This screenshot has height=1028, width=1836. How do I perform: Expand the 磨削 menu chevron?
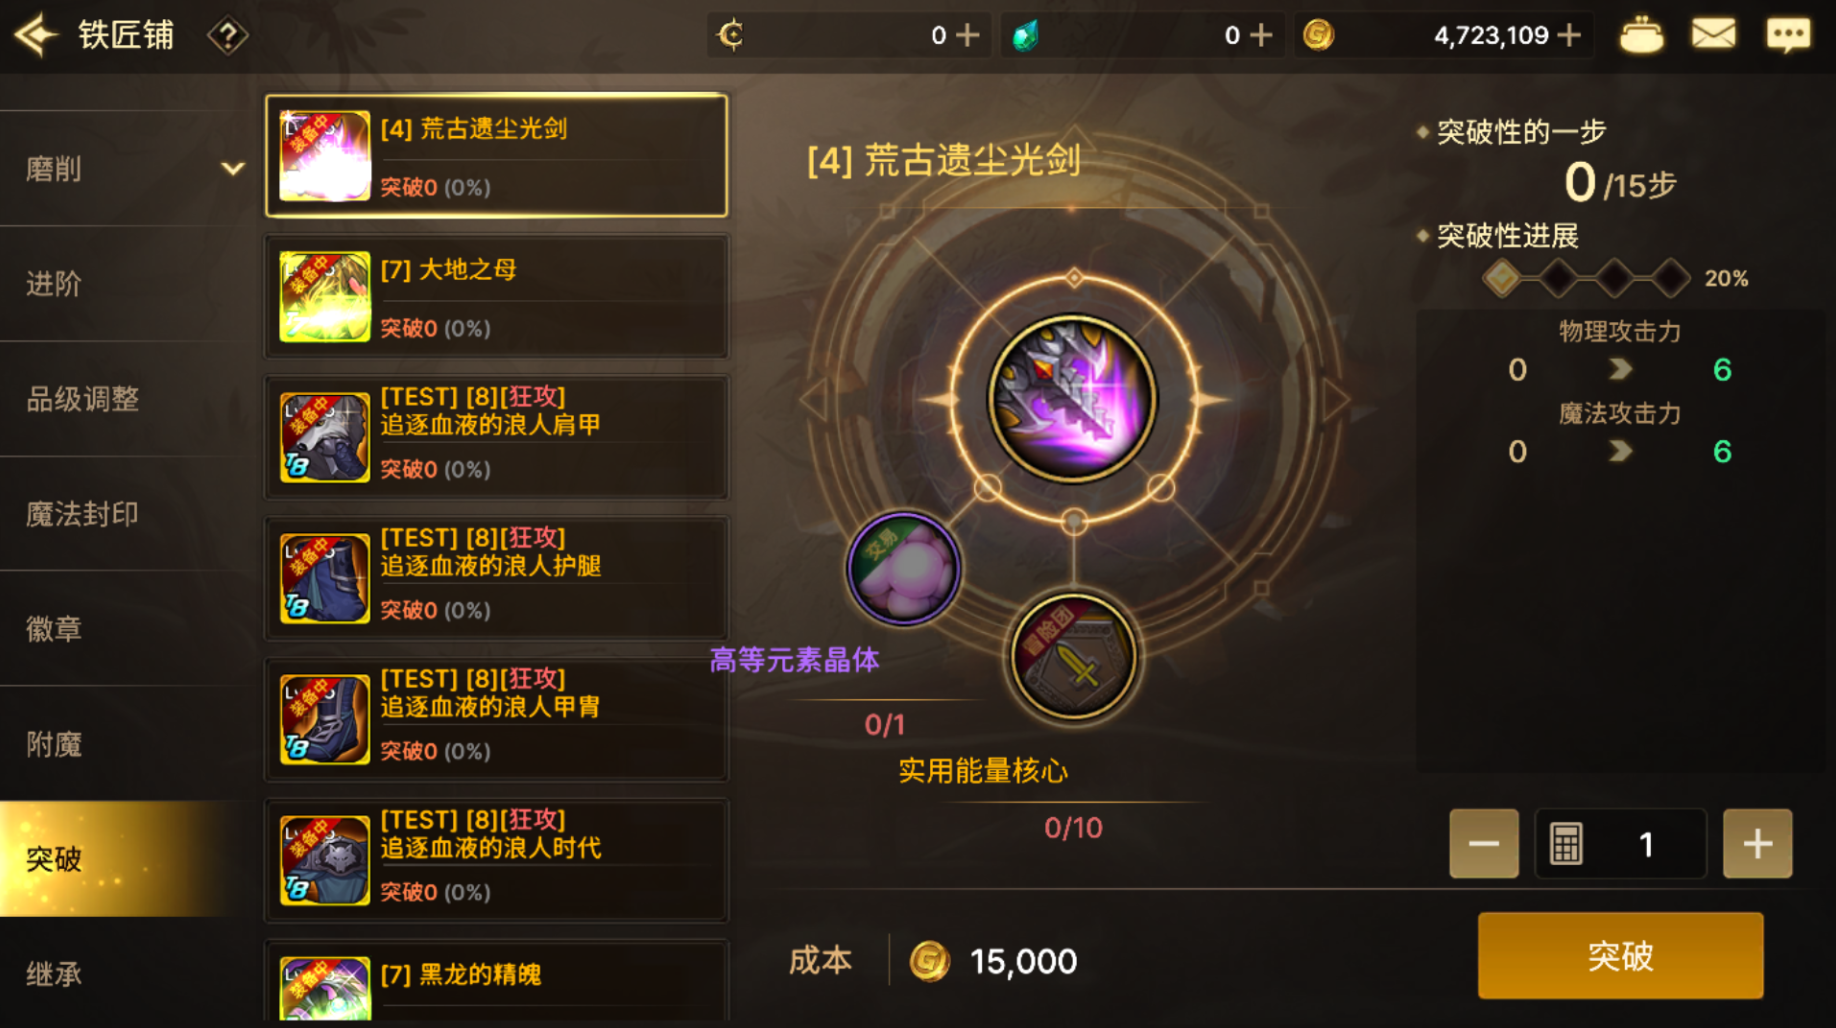pyautogui.click(x=233, y=168)
